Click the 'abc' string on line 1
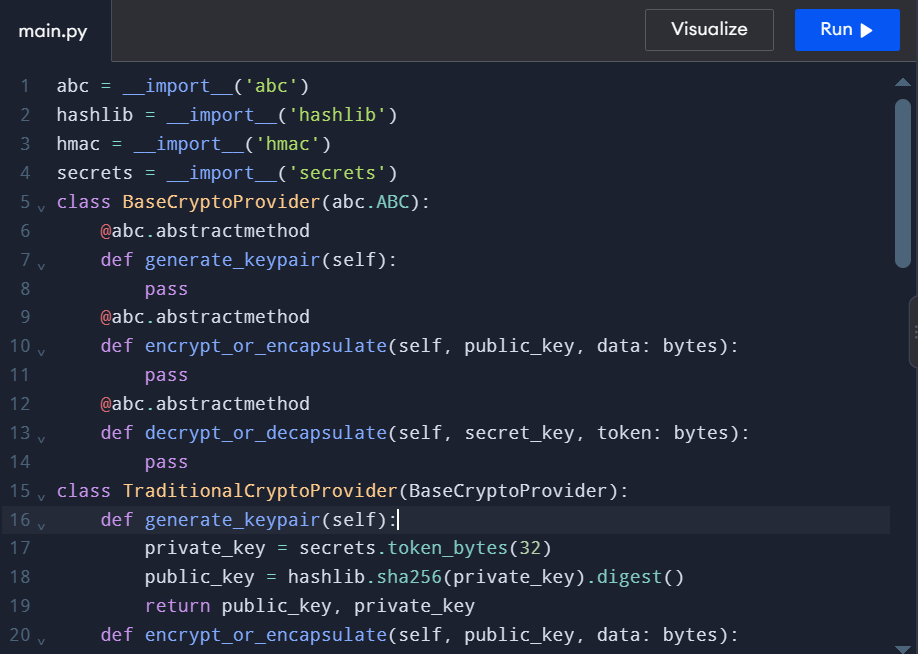 tap(271, 86)
